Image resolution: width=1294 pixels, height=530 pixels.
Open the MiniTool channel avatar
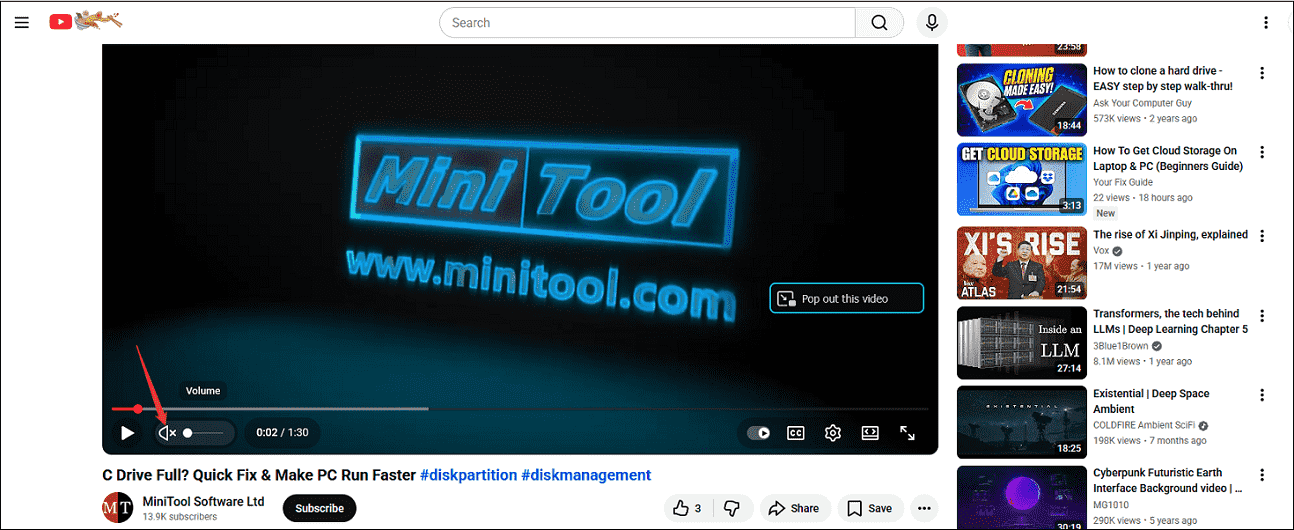[x=118, y=507]
